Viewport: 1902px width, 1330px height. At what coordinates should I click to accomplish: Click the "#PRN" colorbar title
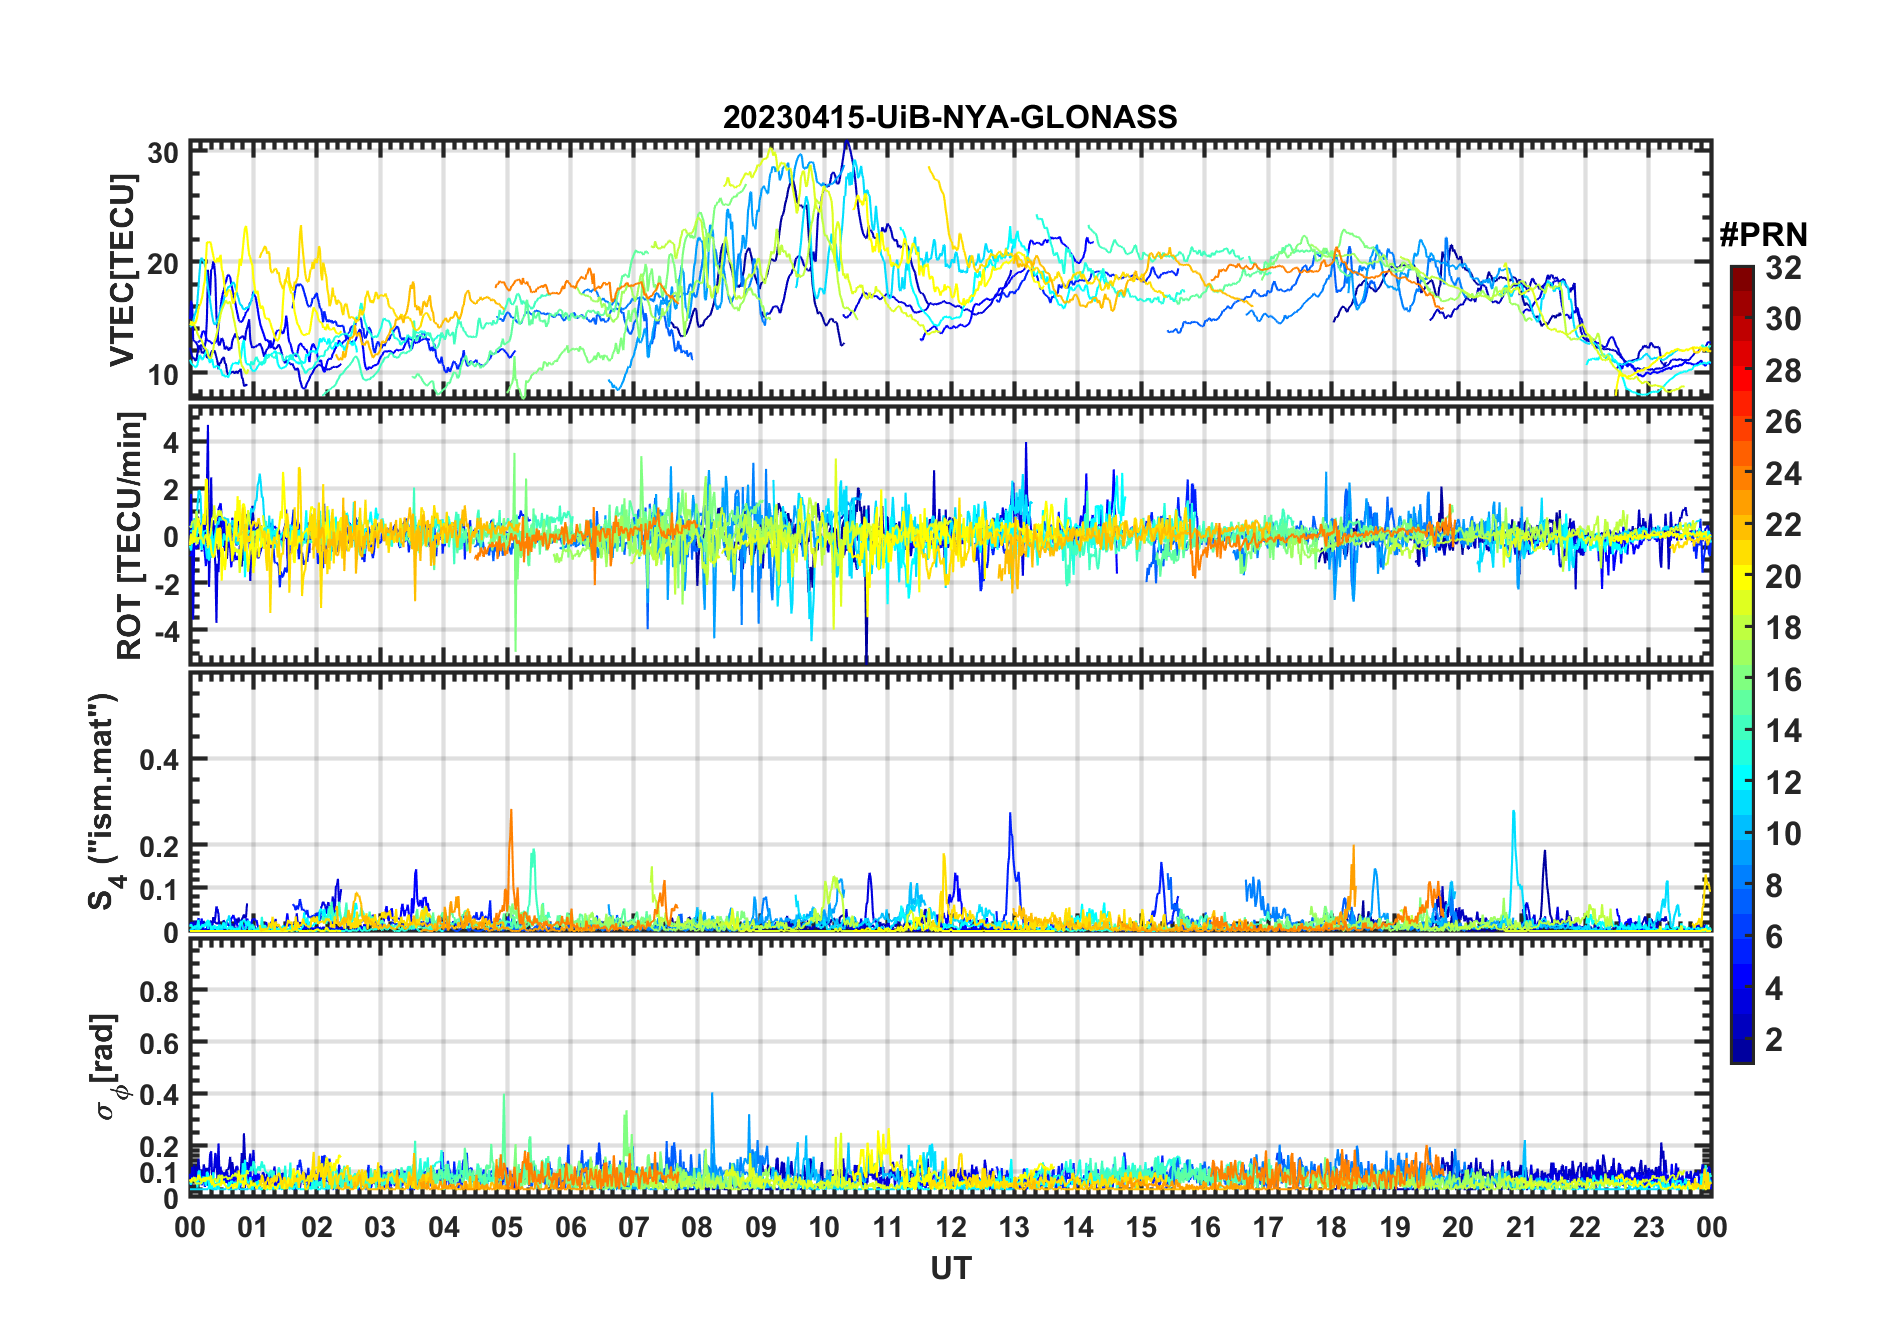tap(1763, 235)
